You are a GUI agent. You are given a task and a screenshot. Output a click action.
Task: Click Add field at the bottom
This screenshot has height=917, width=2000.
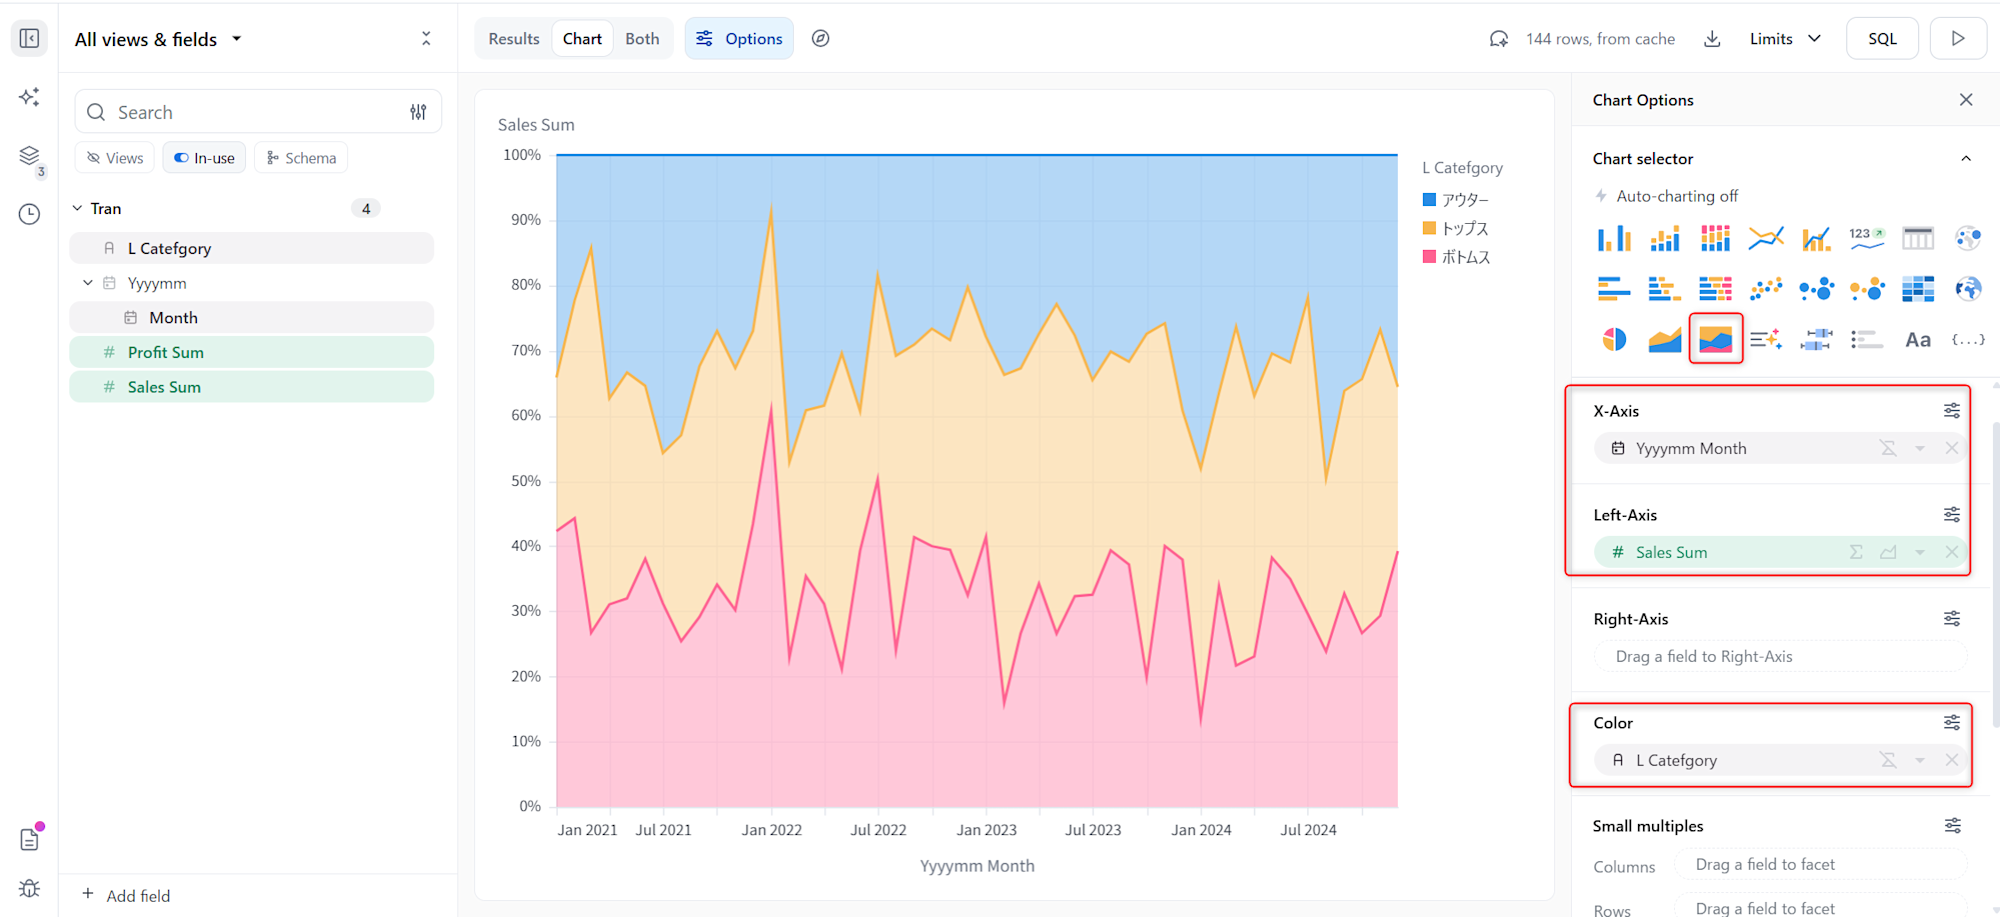pos(126,895)
